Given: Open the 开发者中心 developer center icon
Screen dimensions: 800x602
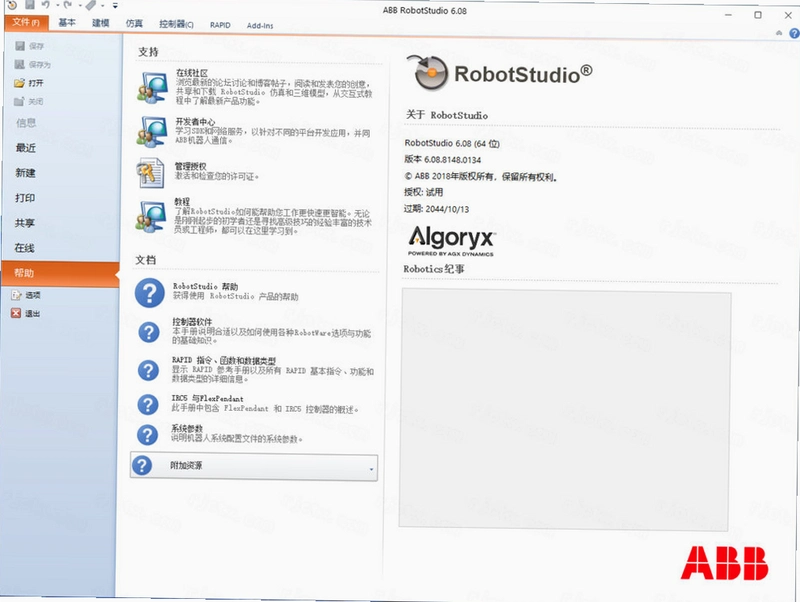Looking at the screenshot, I should coord(152,131).
